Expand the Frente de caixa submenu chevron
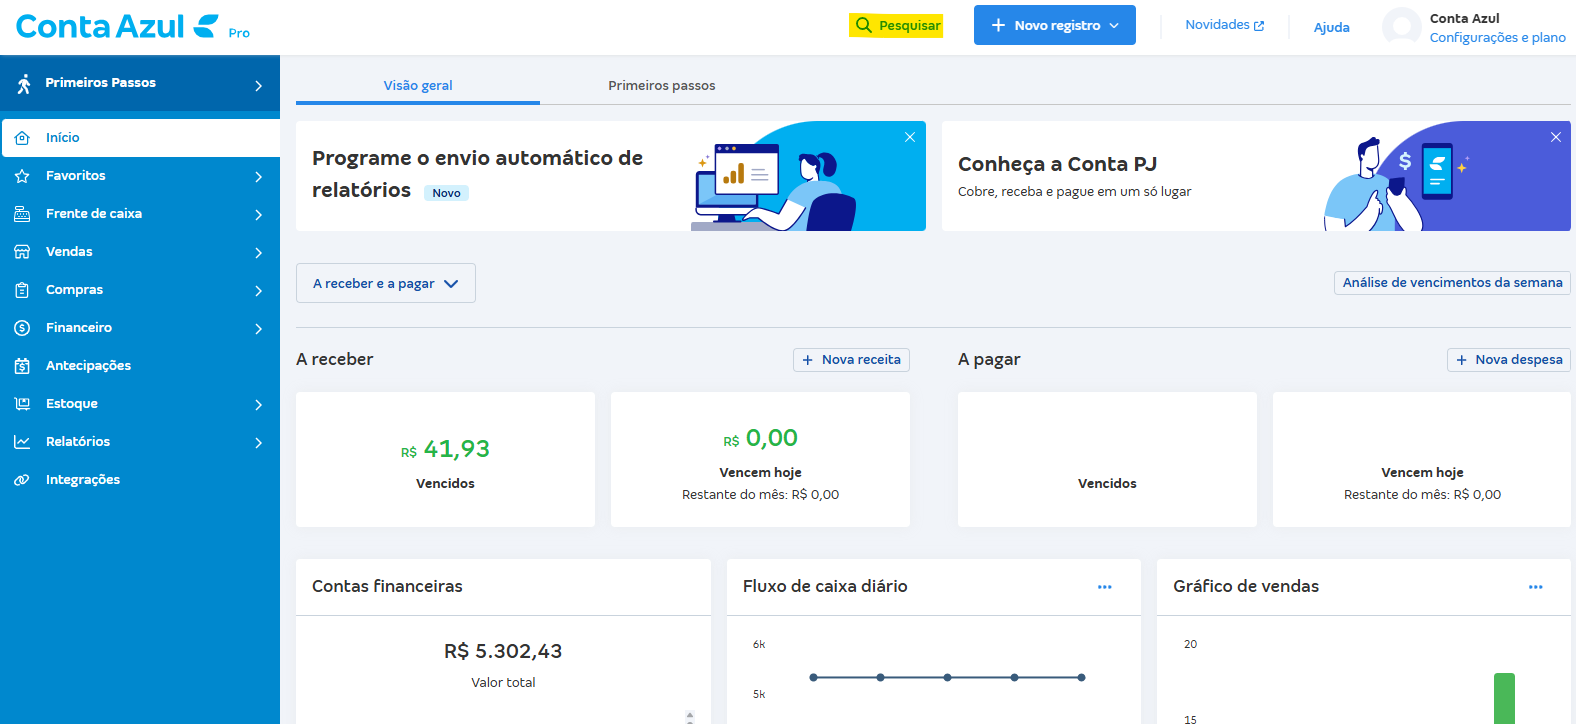The width and height of the screenshot is (1576, 724). (258, 215)
